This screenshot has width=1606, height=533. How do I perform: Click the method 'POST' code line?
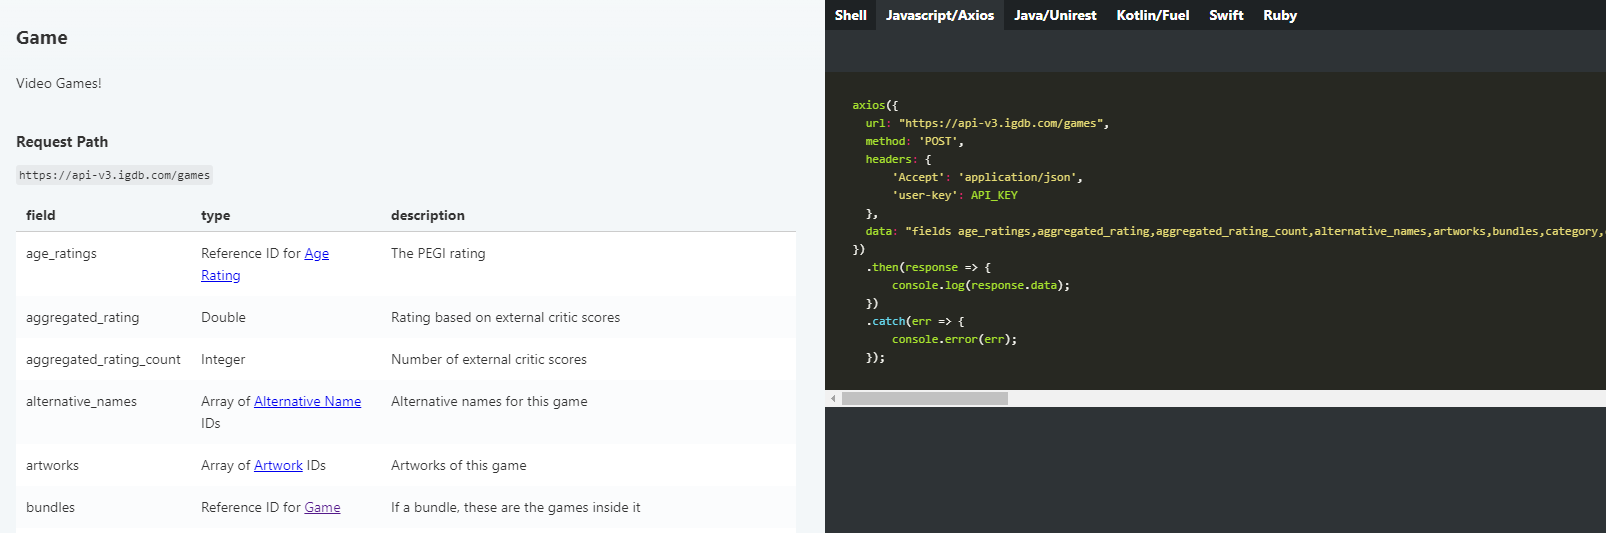click(x=914, y=141)
